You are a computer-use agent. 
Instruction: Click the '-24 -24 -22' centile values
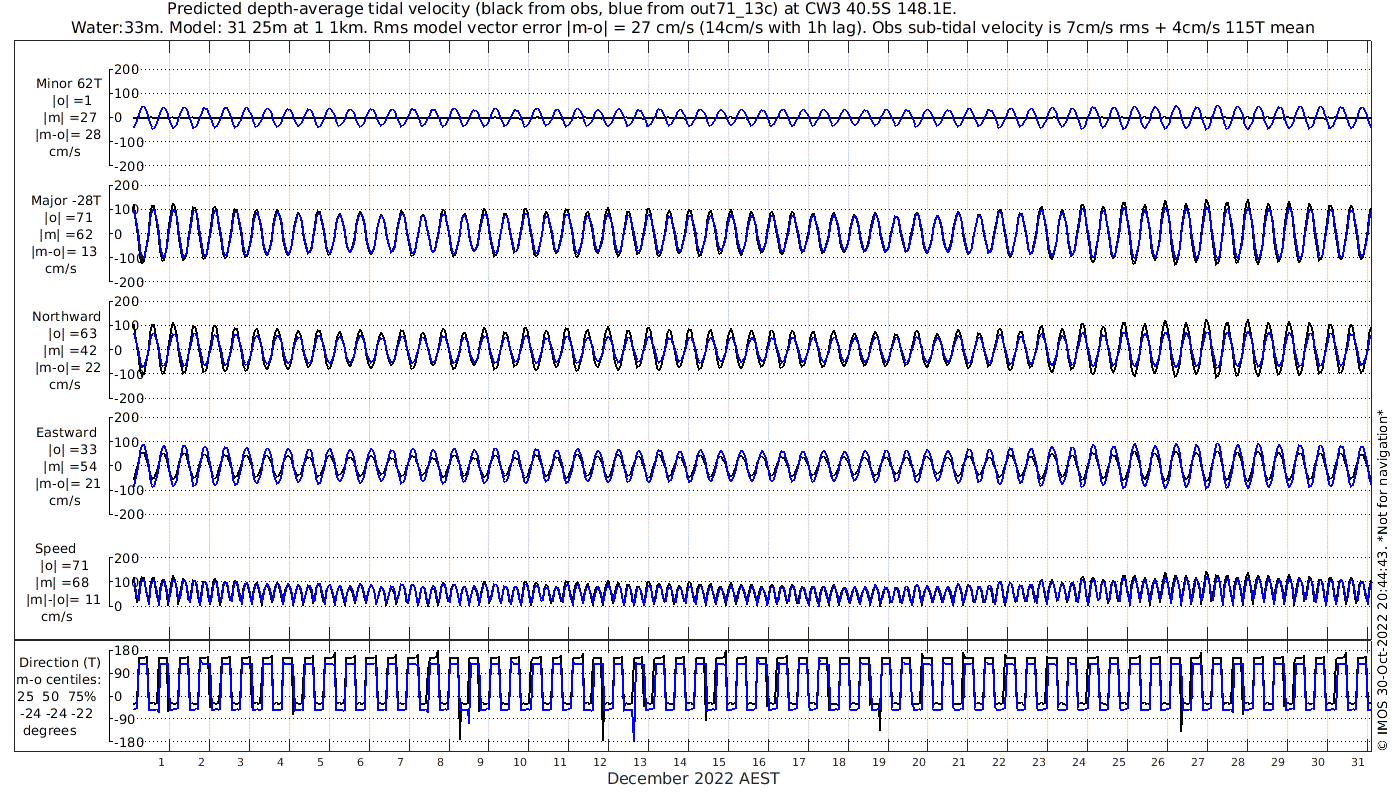pyautogui.click(x=56, y=714)
